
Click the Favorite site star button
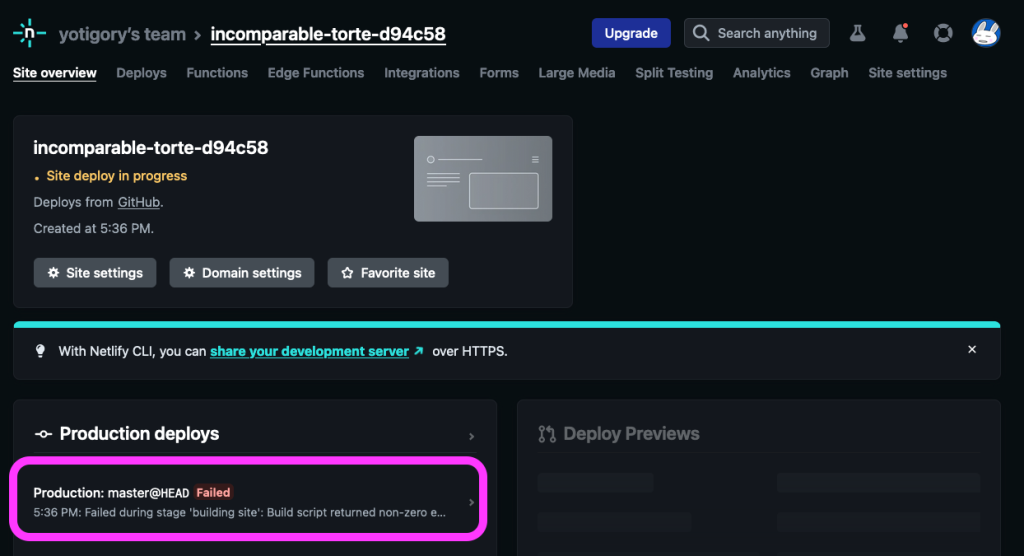coord(388,273)
